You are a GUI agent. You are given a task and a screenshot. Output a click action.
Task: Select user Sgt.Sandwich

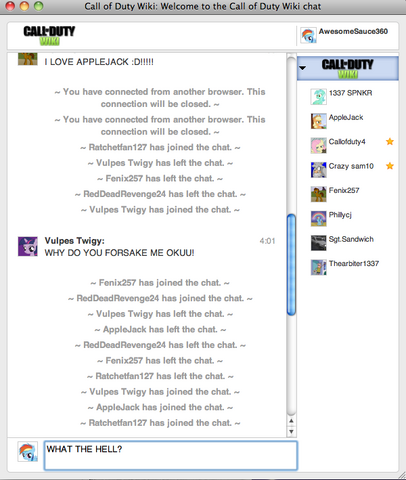point(351,239)
